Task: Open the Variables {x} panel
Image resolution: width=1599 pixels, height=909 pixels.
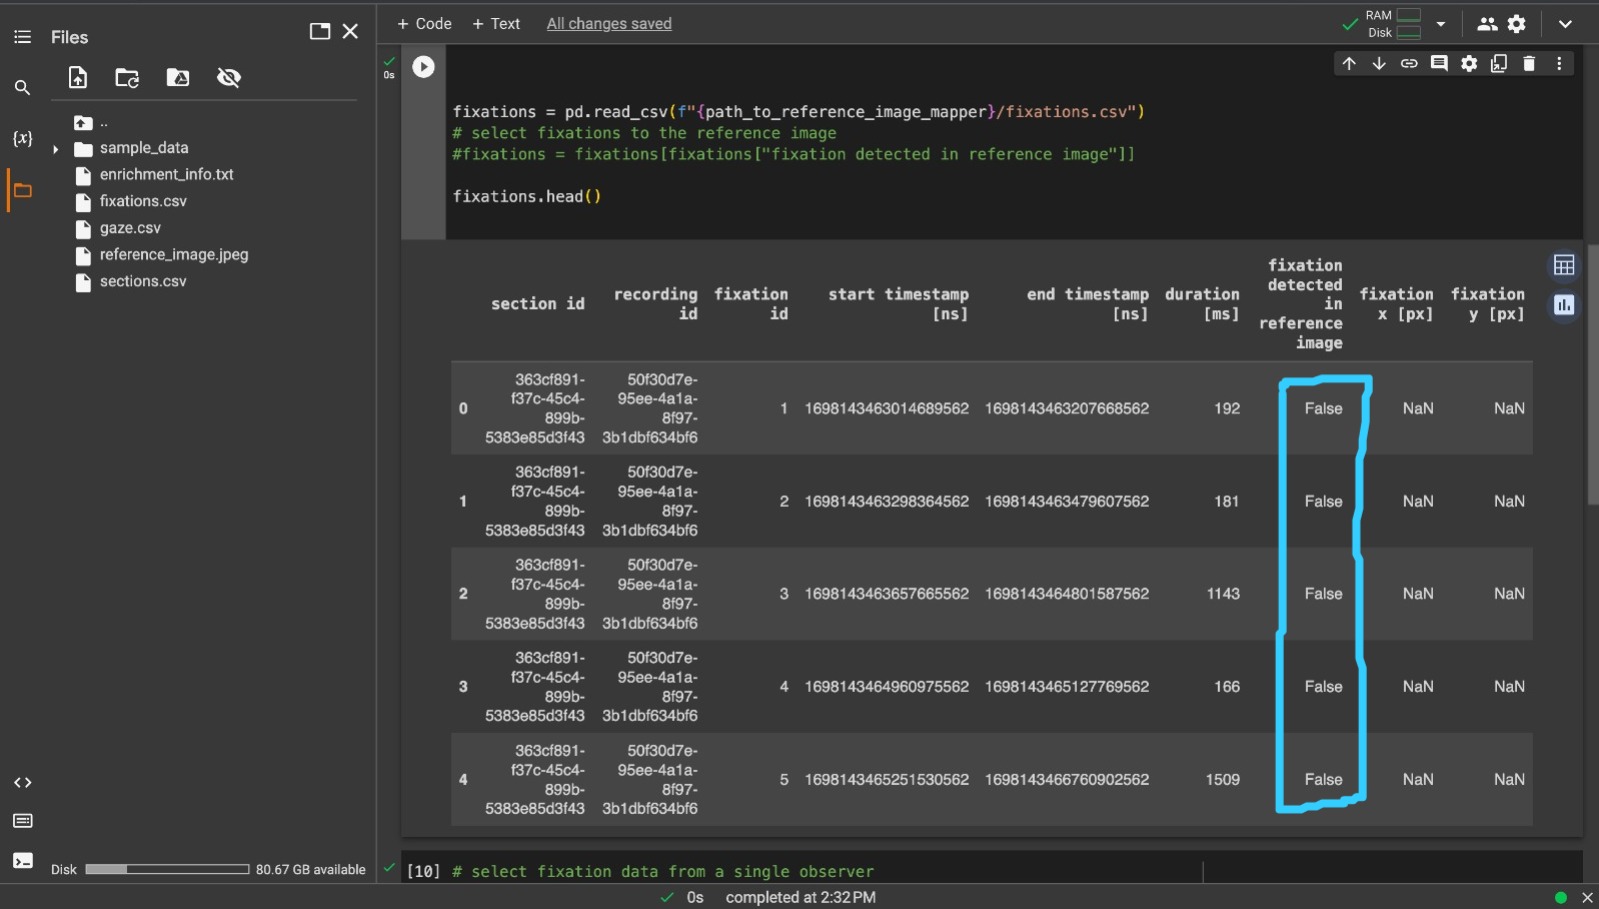Action: (22, 138)
